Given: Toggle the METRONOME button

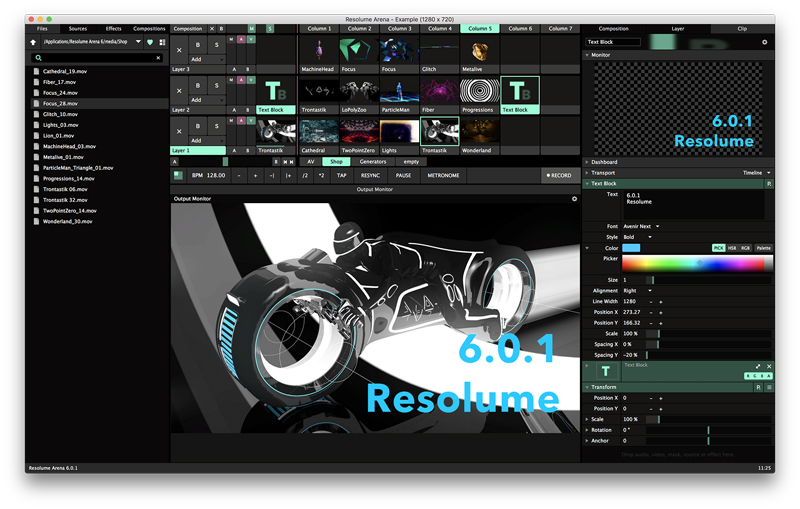Looking at the screenshot, I should coord(443,175).
